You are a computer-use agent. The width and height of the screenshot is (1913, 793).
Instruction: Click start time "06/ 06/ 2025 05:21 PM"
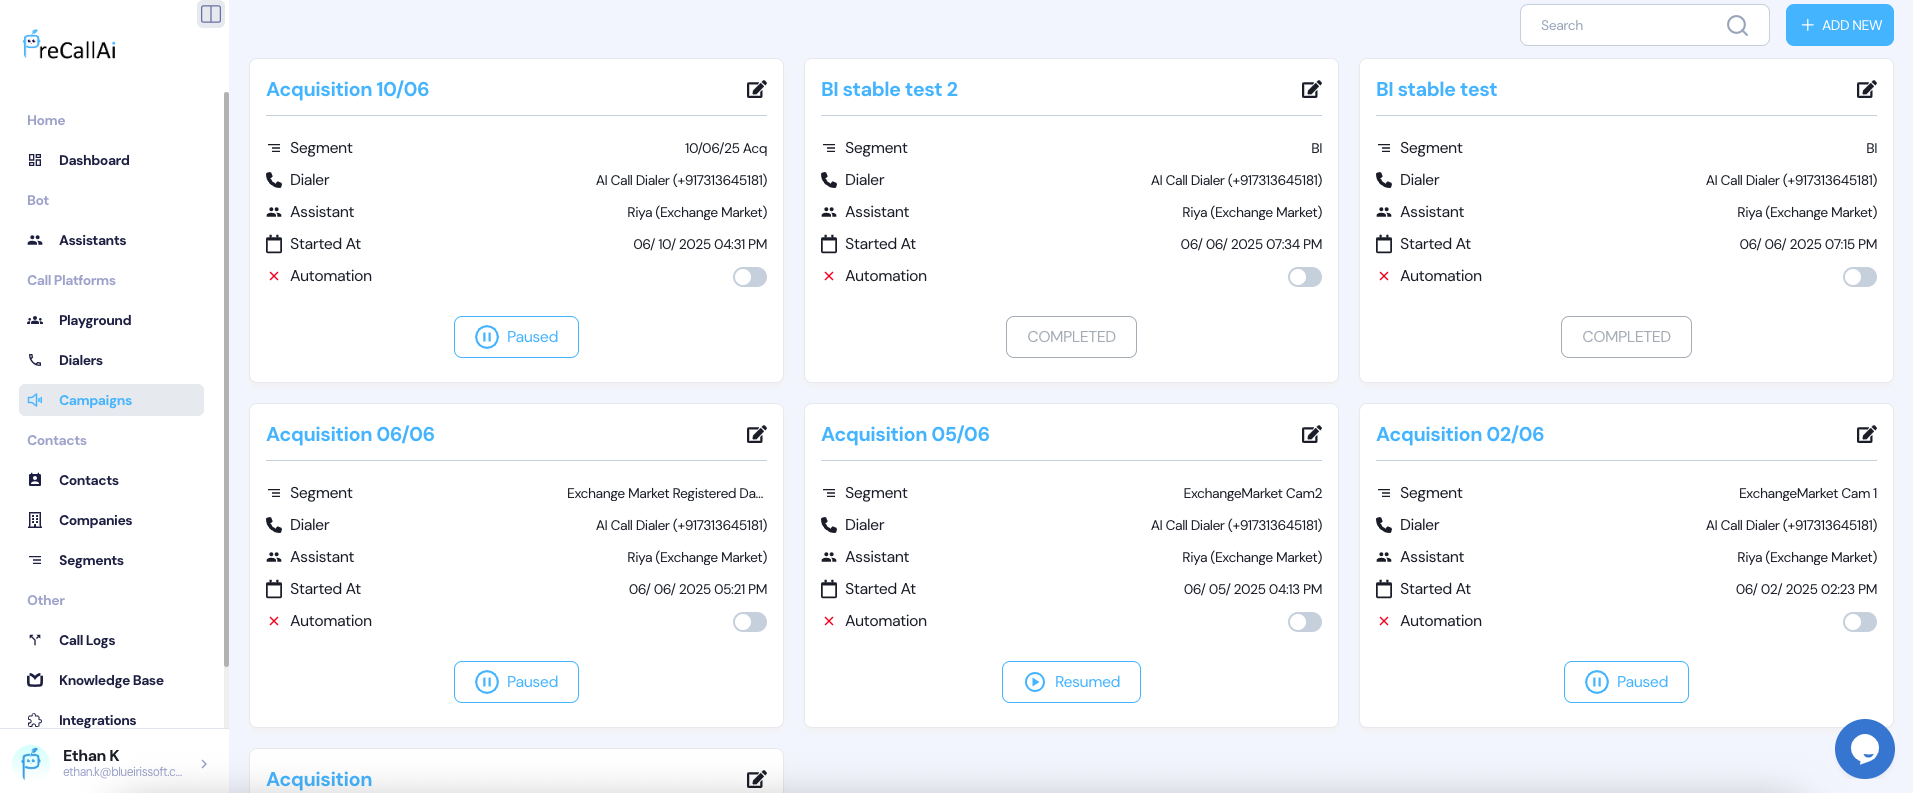tap(698, 589)
